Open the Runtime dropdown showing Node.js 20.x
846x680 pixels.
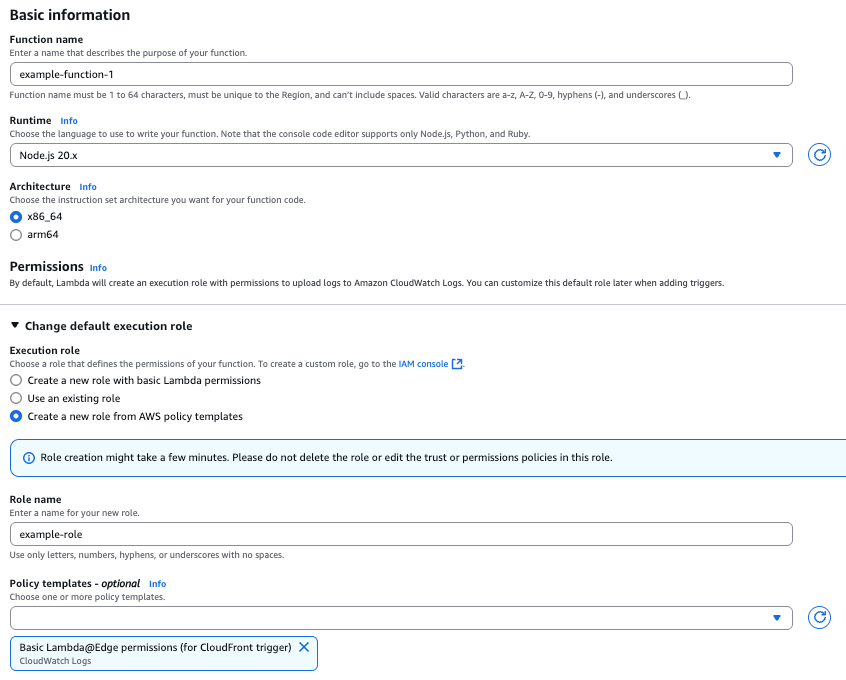(400, 155)
